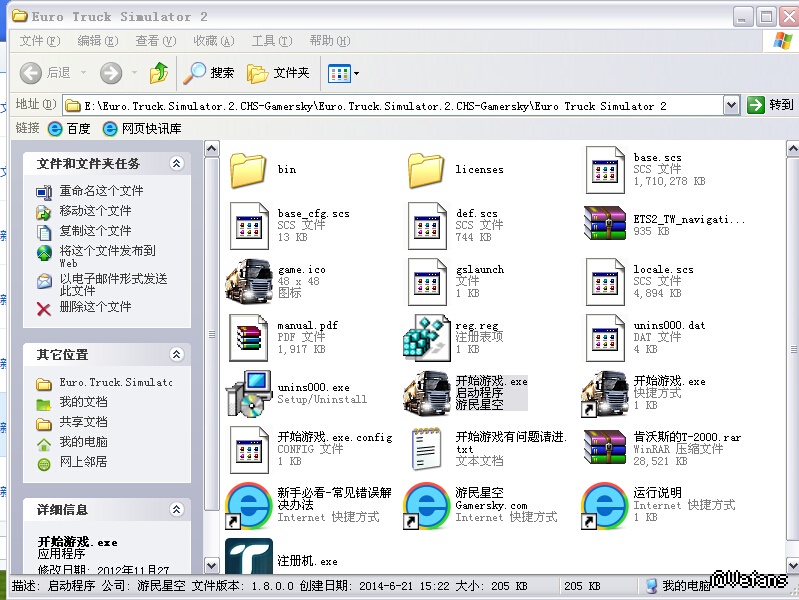Click the 转到 Go button

pos(770,105)
